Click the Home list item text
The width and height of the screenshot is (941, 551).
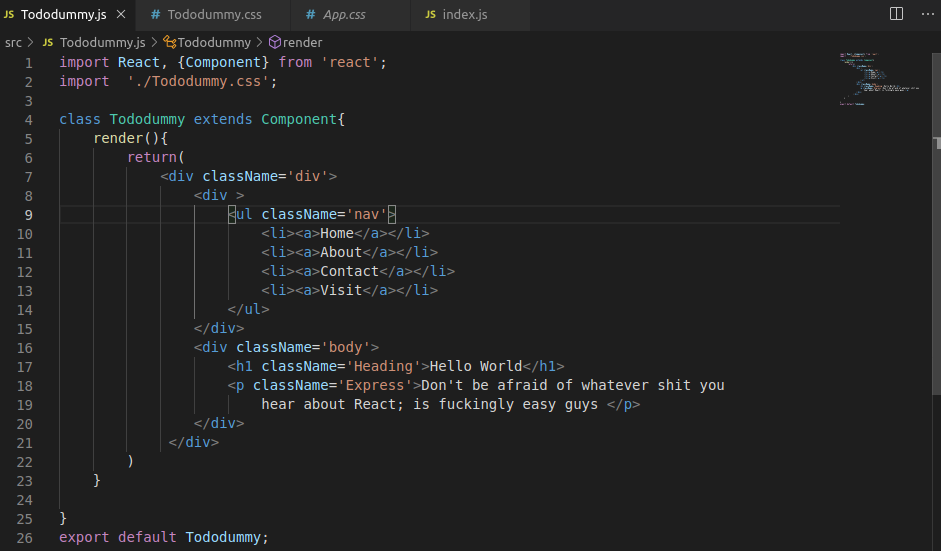point(337,233)
